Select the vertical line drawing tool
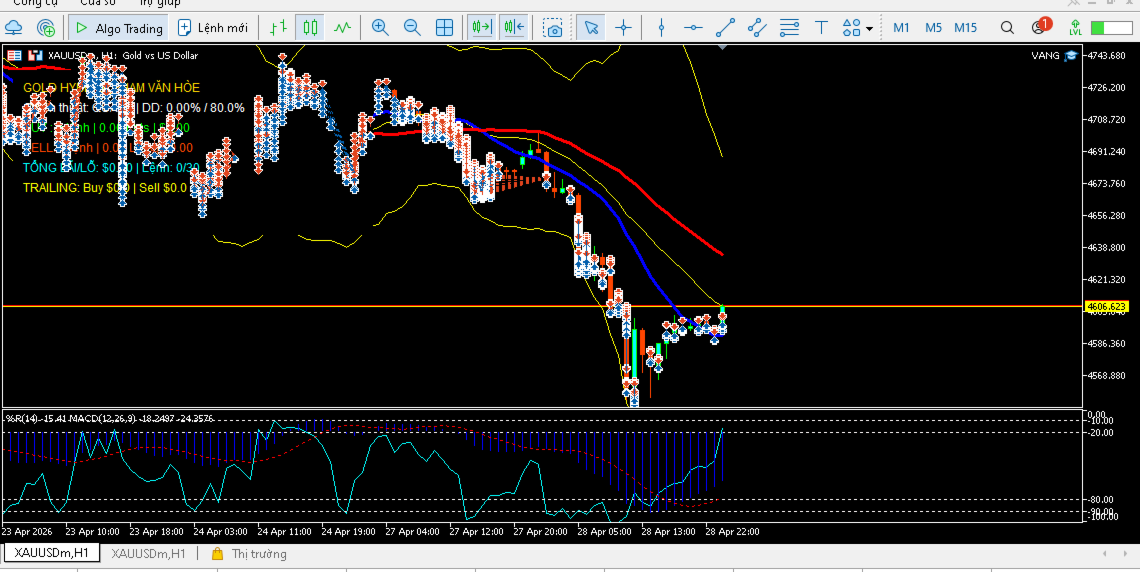 tap(661, 28)
